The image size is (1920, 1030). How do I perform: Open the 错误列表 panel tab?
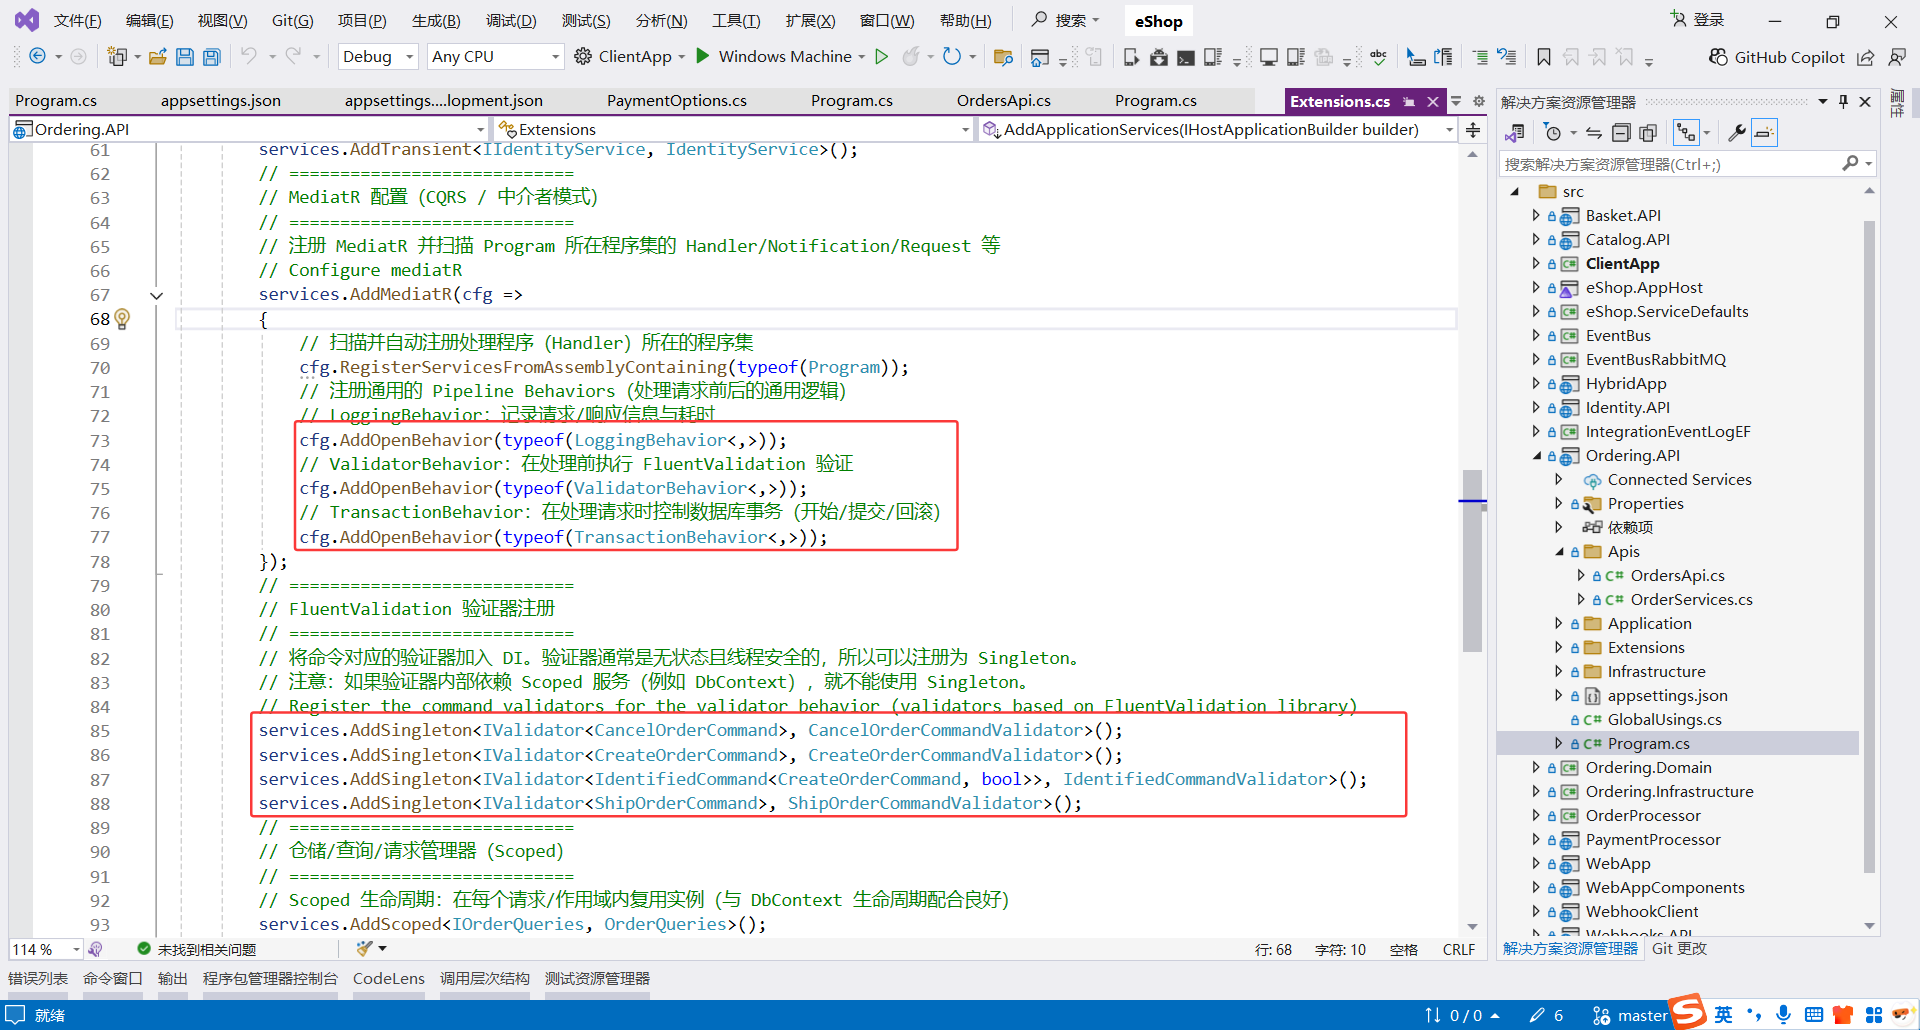click(x=38, y=979)
